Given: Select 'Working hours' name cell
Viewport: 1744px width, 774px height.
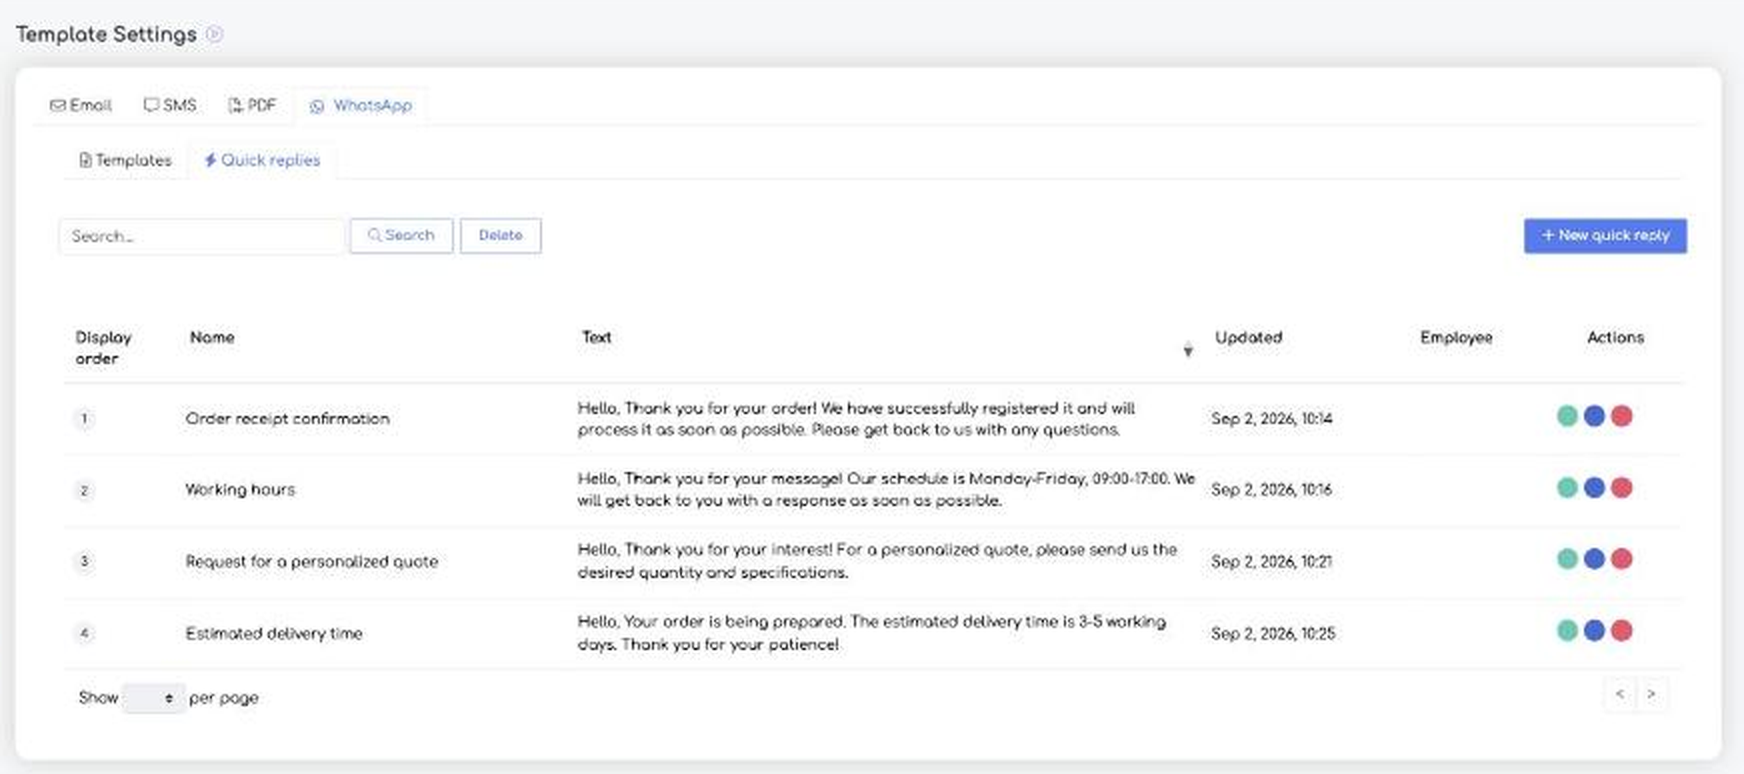Looking at the screenshot, I should pyautogui.click(x=240, y=490).
